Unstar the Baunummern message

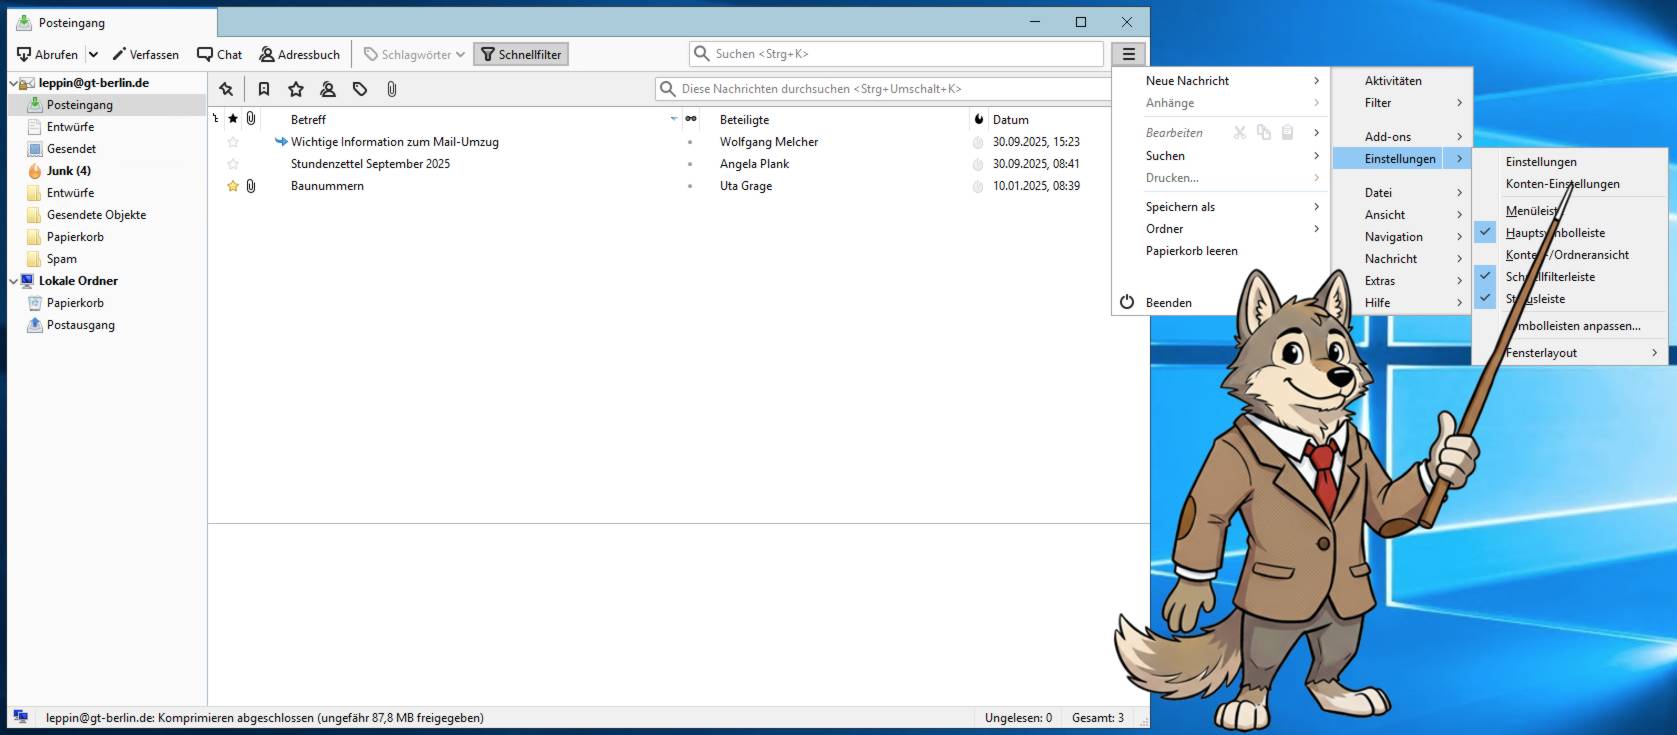tap(233, 186)
